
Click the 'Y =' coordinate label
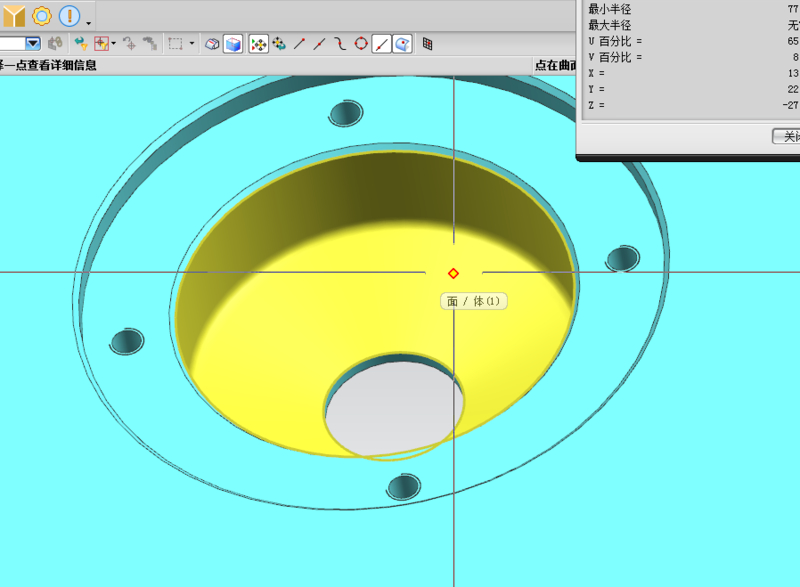pyautogui.click(x=596, y=89)
